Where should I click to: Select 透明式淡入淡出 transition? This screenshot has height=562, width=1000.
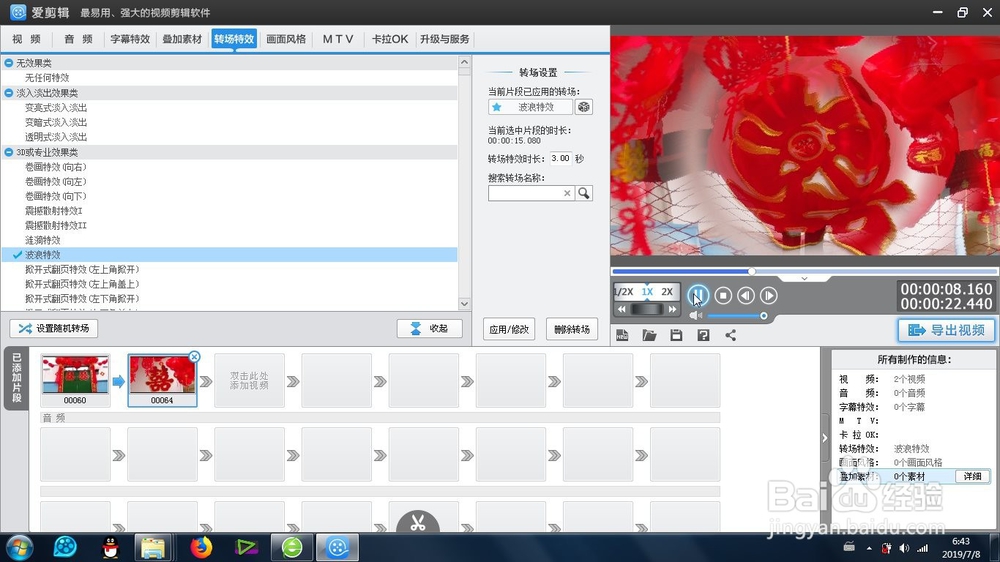click(x=56, y=137)
